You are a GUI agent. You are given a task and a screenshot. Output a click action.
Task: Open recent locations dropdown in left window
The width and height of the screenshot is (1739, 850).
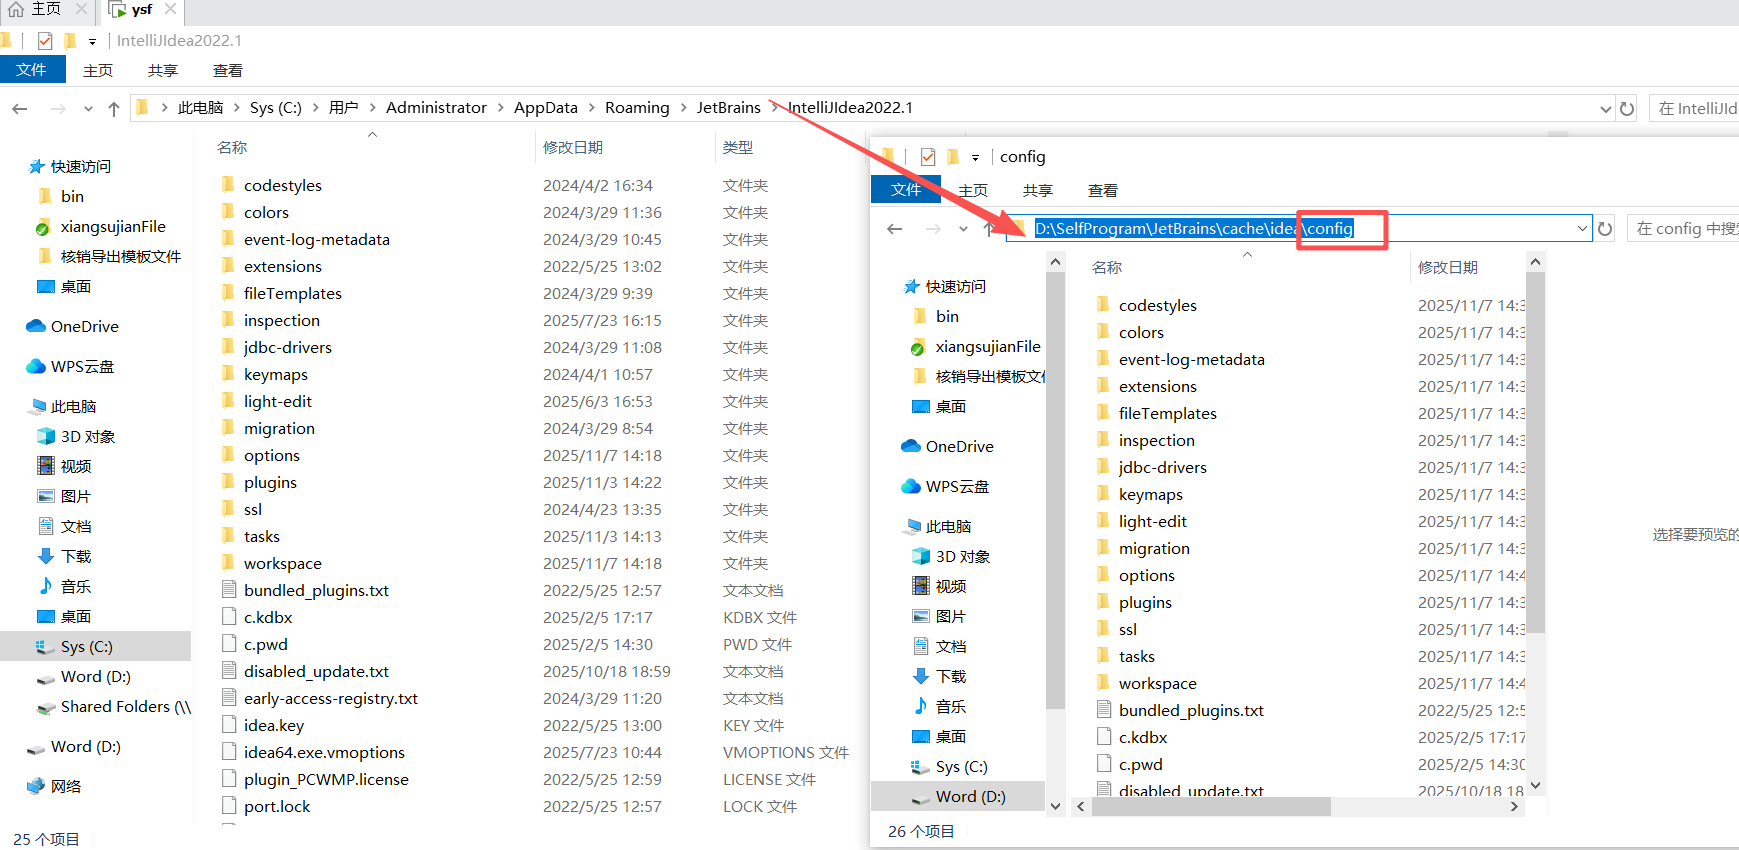[x=88, y=108]
